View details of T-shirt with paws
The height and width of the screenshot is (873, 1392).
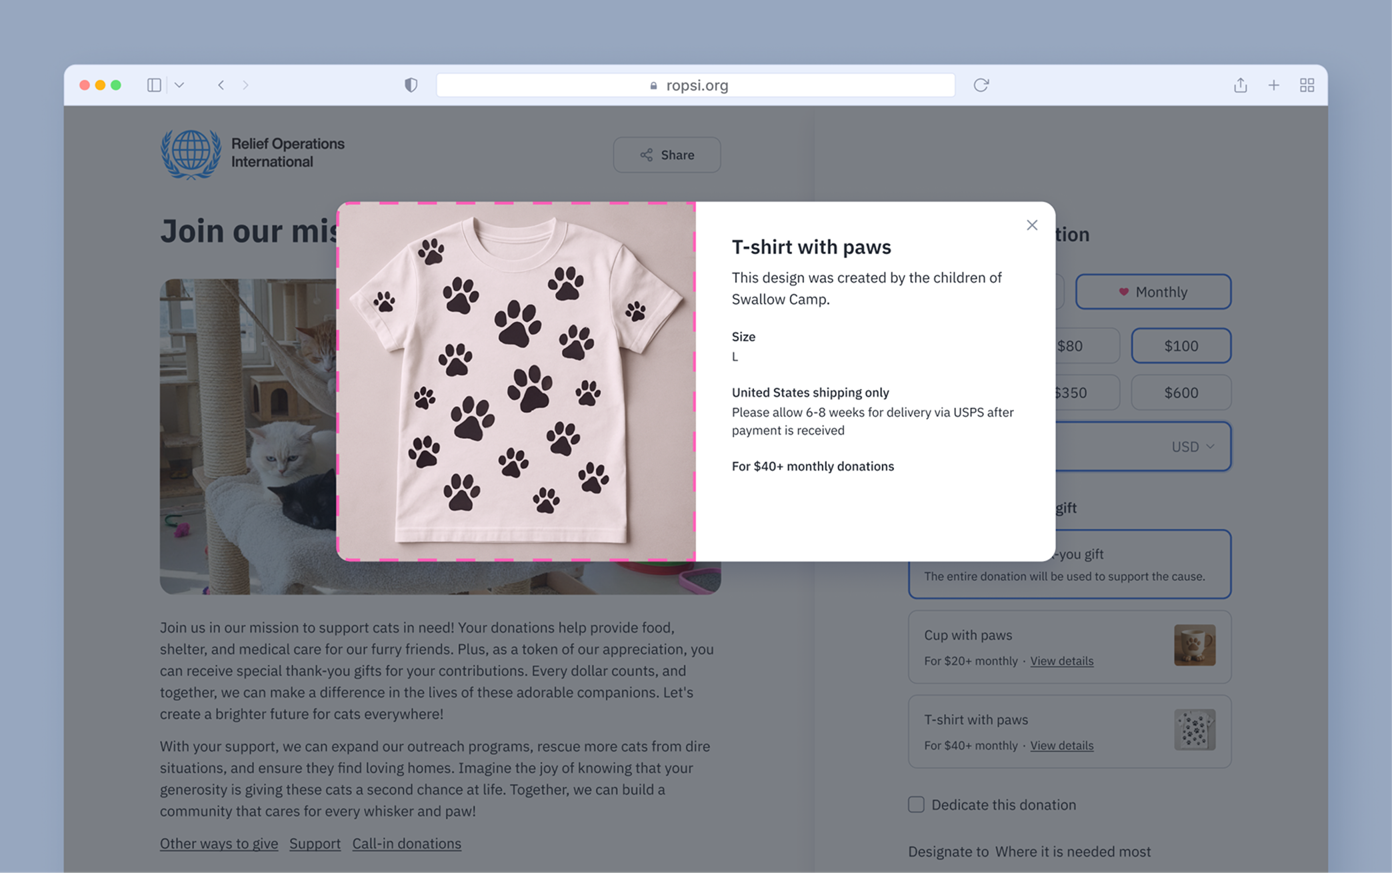pyautogui.click(x=1062, y=746)
